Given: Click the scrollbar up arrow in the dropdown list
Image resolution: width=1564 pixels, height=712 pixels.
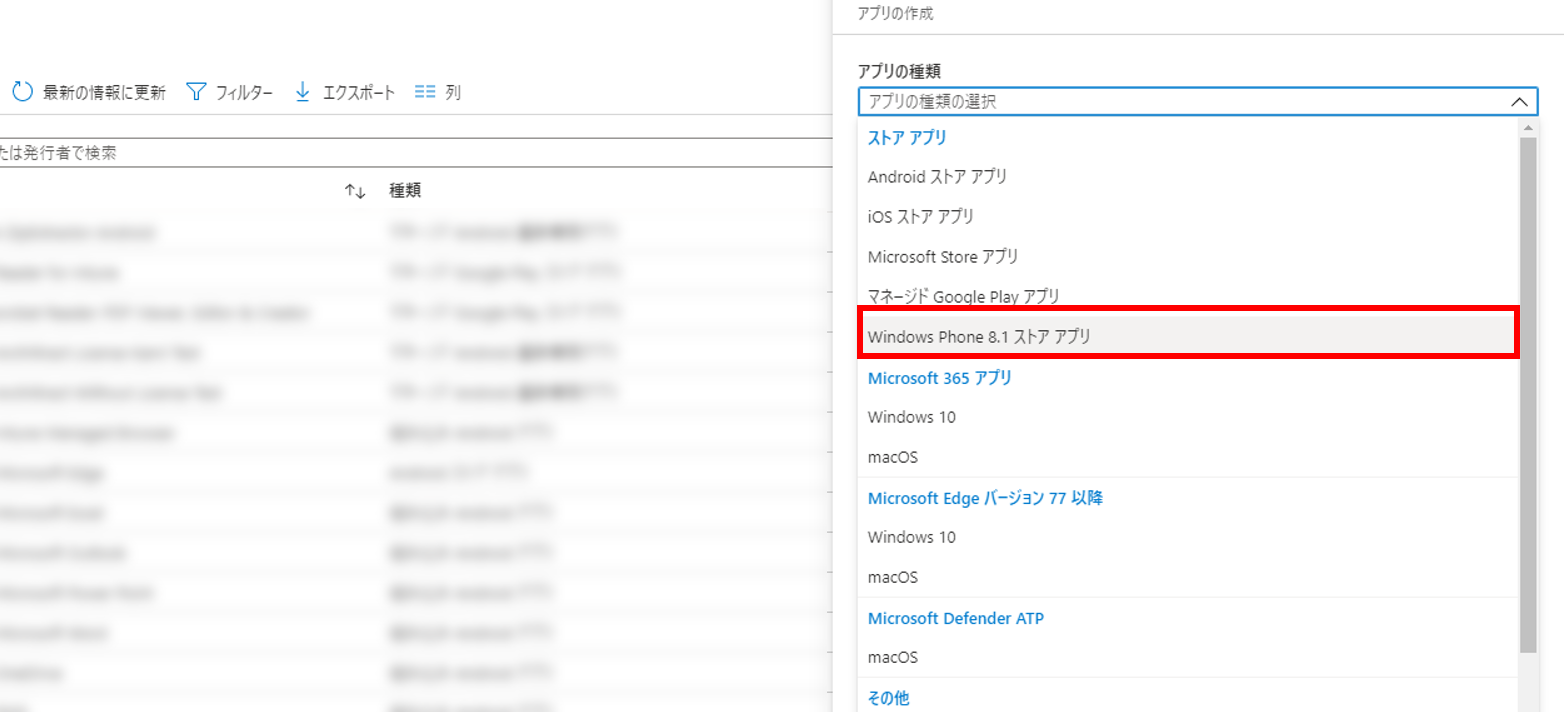Looking at the screenshot, I should pyautogui.click(x=1528, y=128).
